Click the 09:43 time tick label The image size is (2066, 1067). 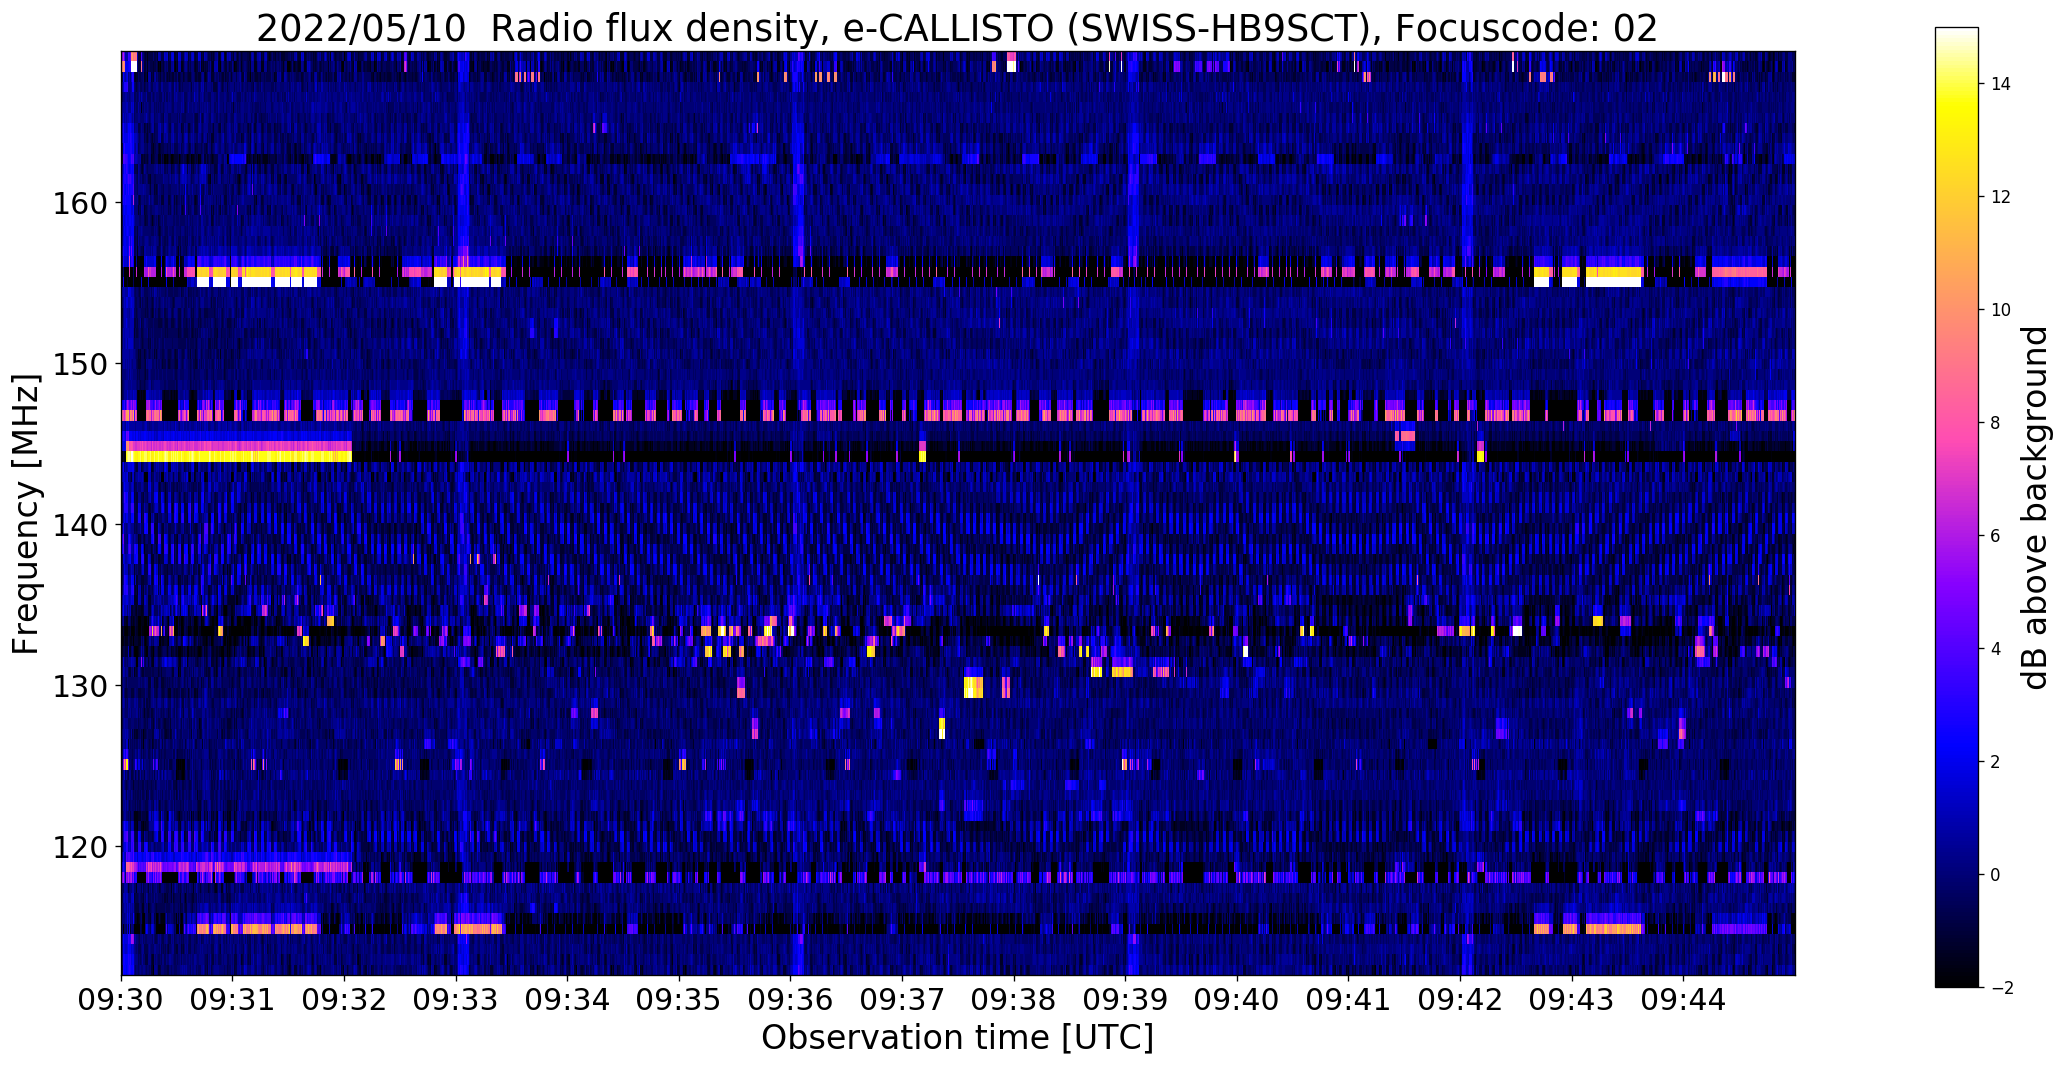point(1572,1000)
